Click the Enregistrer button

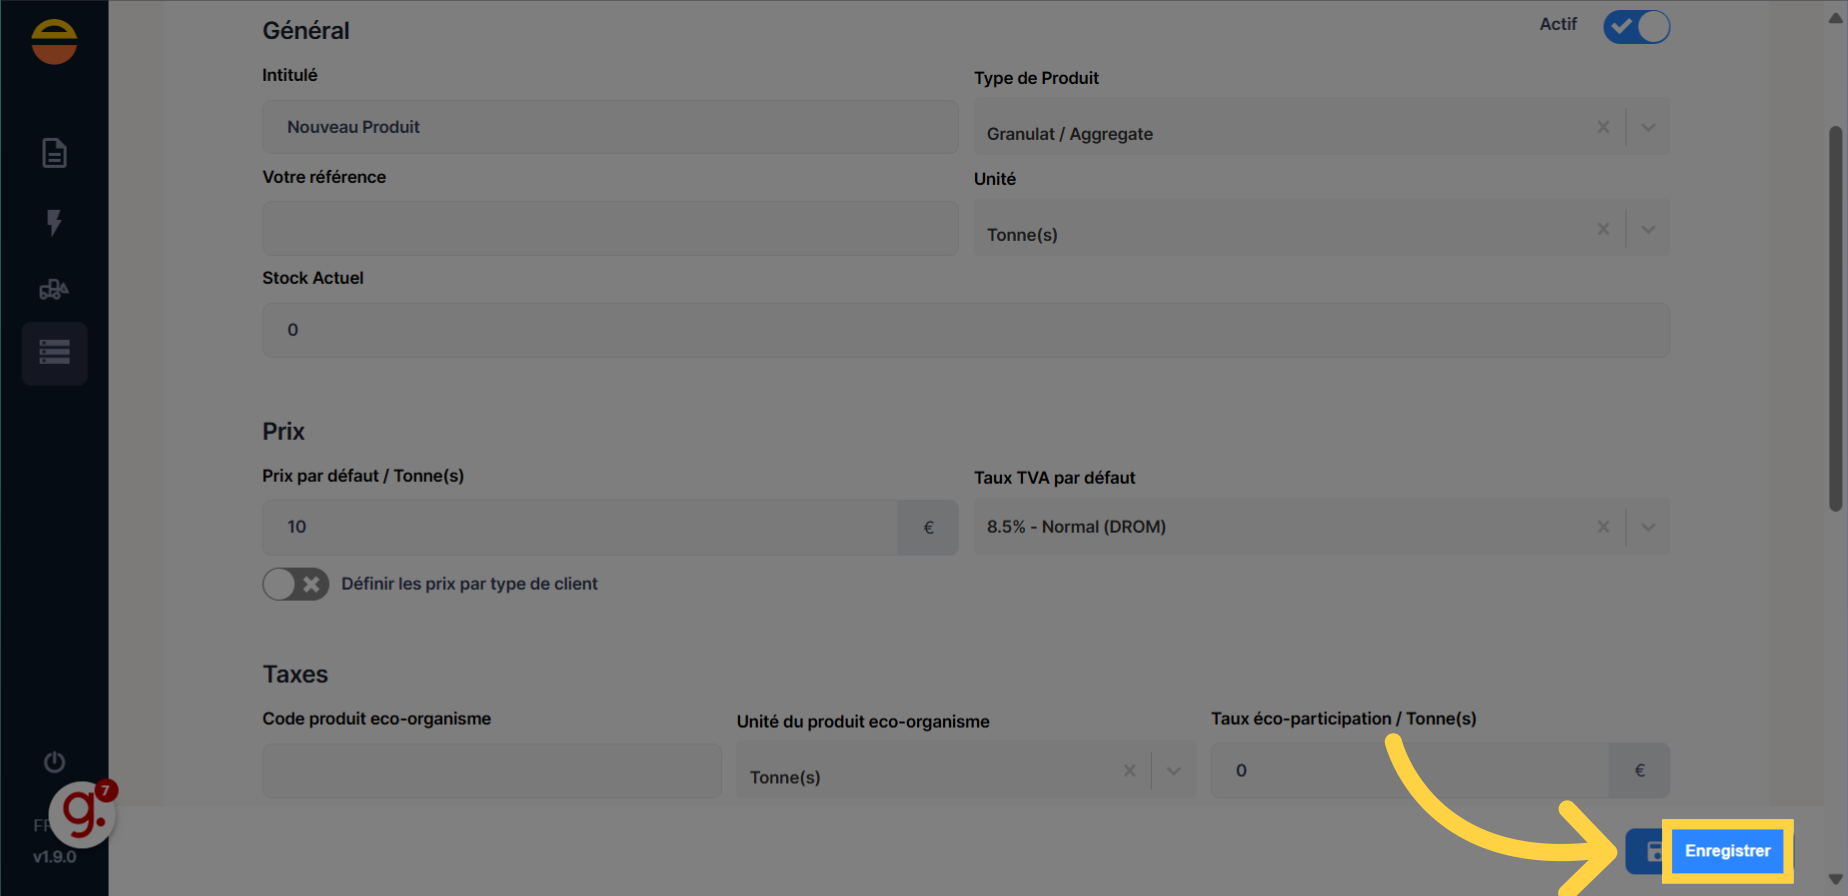[x=1727, y=851]
